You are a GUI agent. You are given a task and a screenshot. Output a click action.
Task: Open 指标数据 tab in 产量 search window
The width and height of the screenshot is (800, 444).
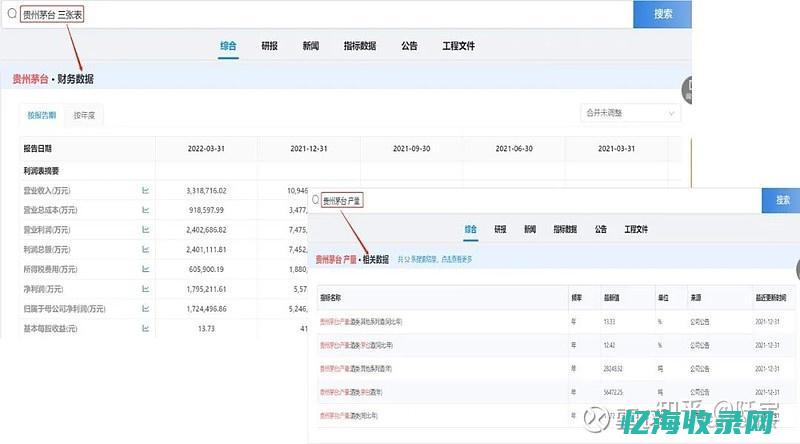(565, 229)
